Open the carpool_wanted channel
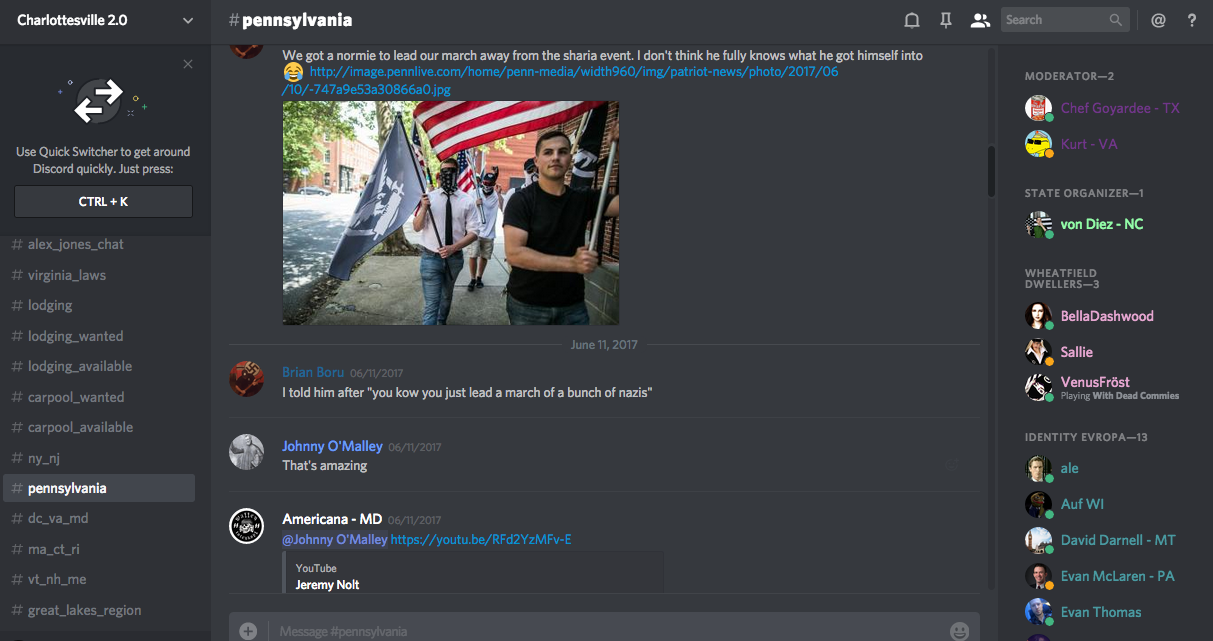The image size is (1213, 641). click(x=76, y=397)
